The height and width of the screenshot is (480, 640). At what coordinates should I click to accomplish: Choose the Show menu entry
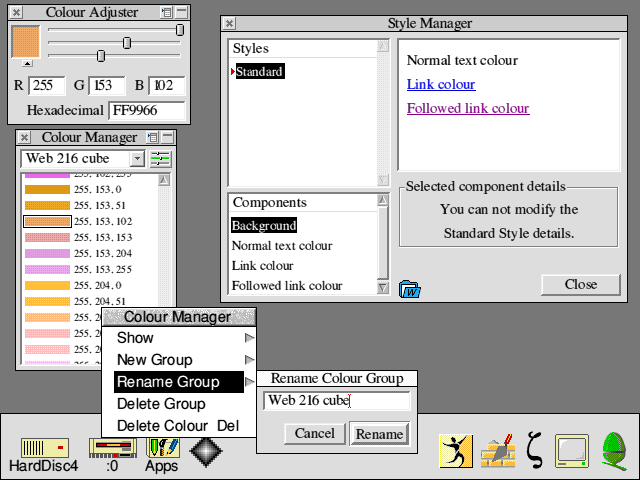179,338
